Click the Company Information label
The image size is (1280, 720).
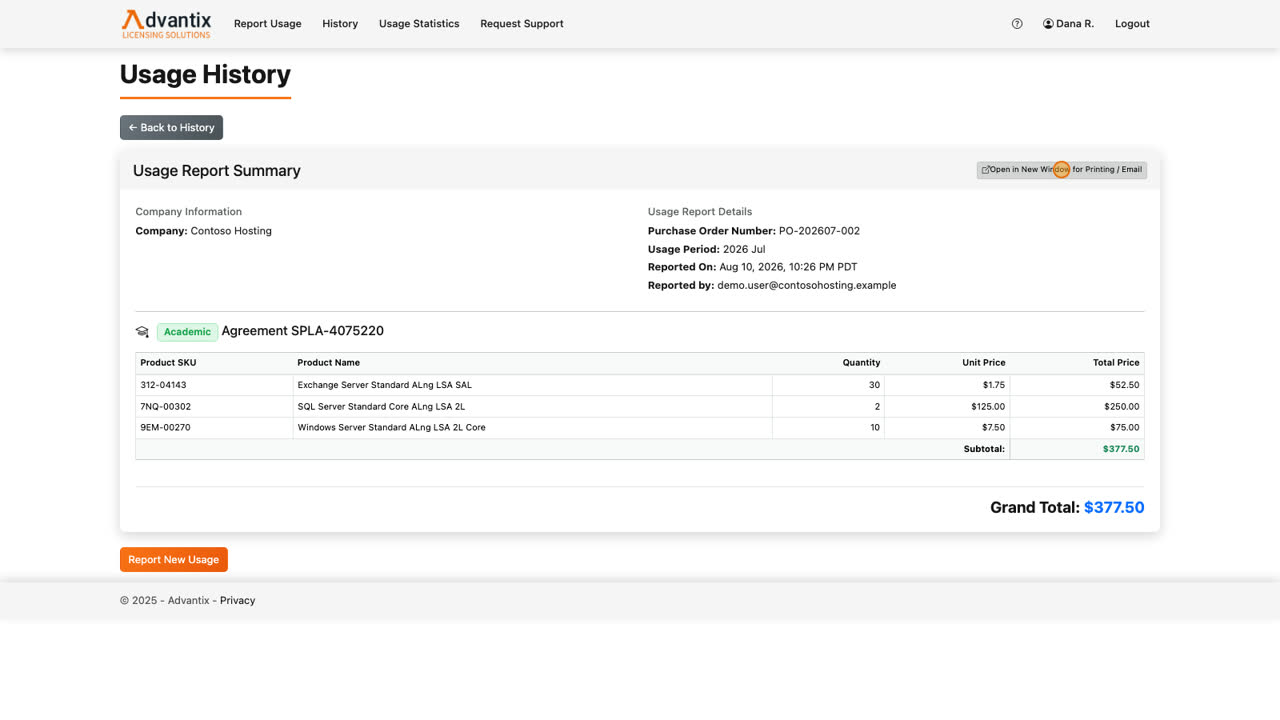point(189,212)
